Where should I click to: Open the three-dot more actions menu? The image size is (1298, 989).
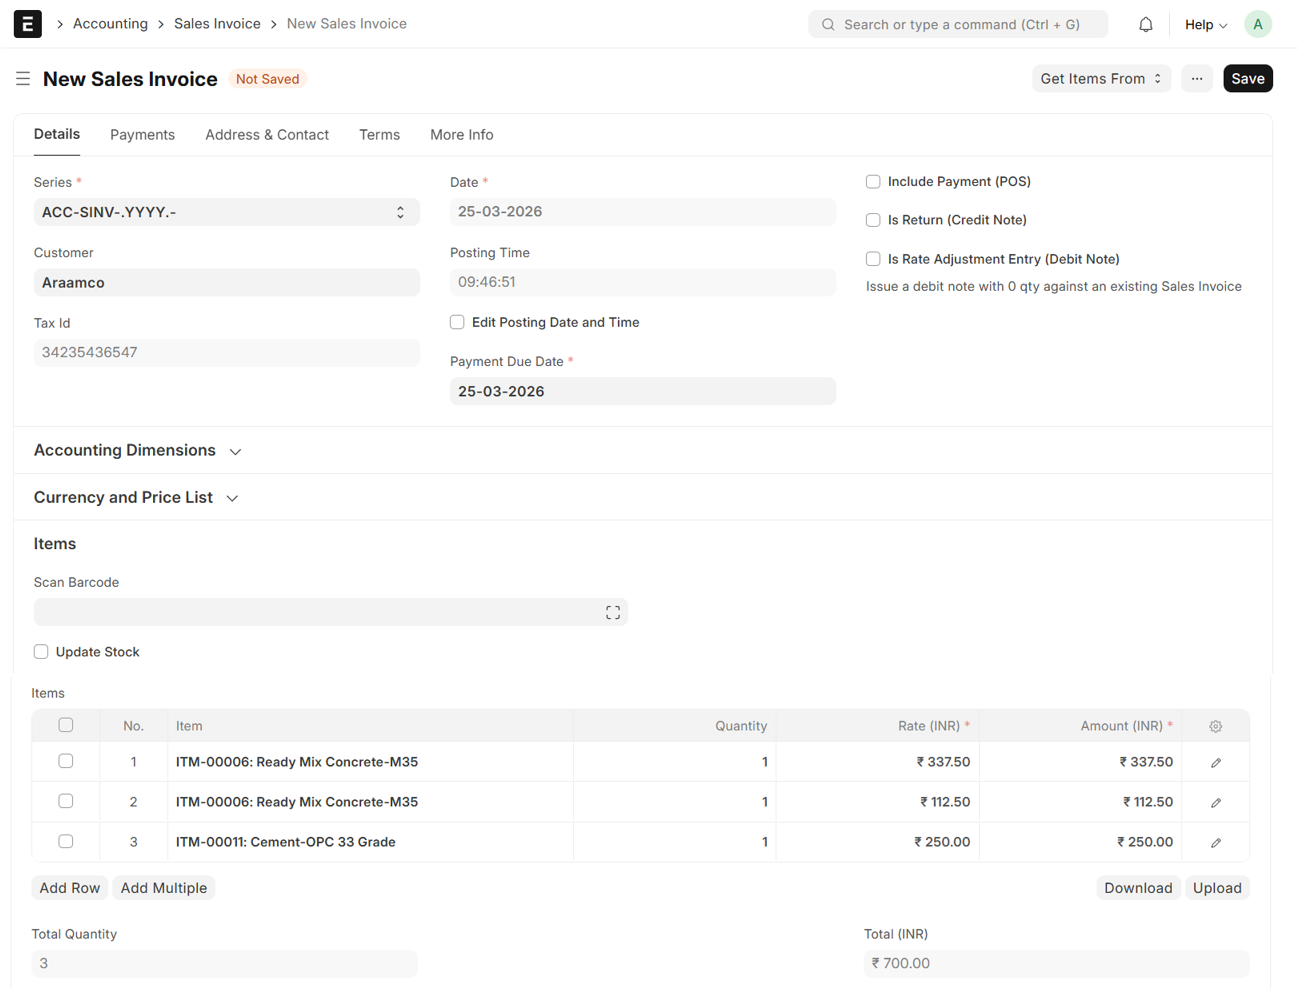(1196, 79)
